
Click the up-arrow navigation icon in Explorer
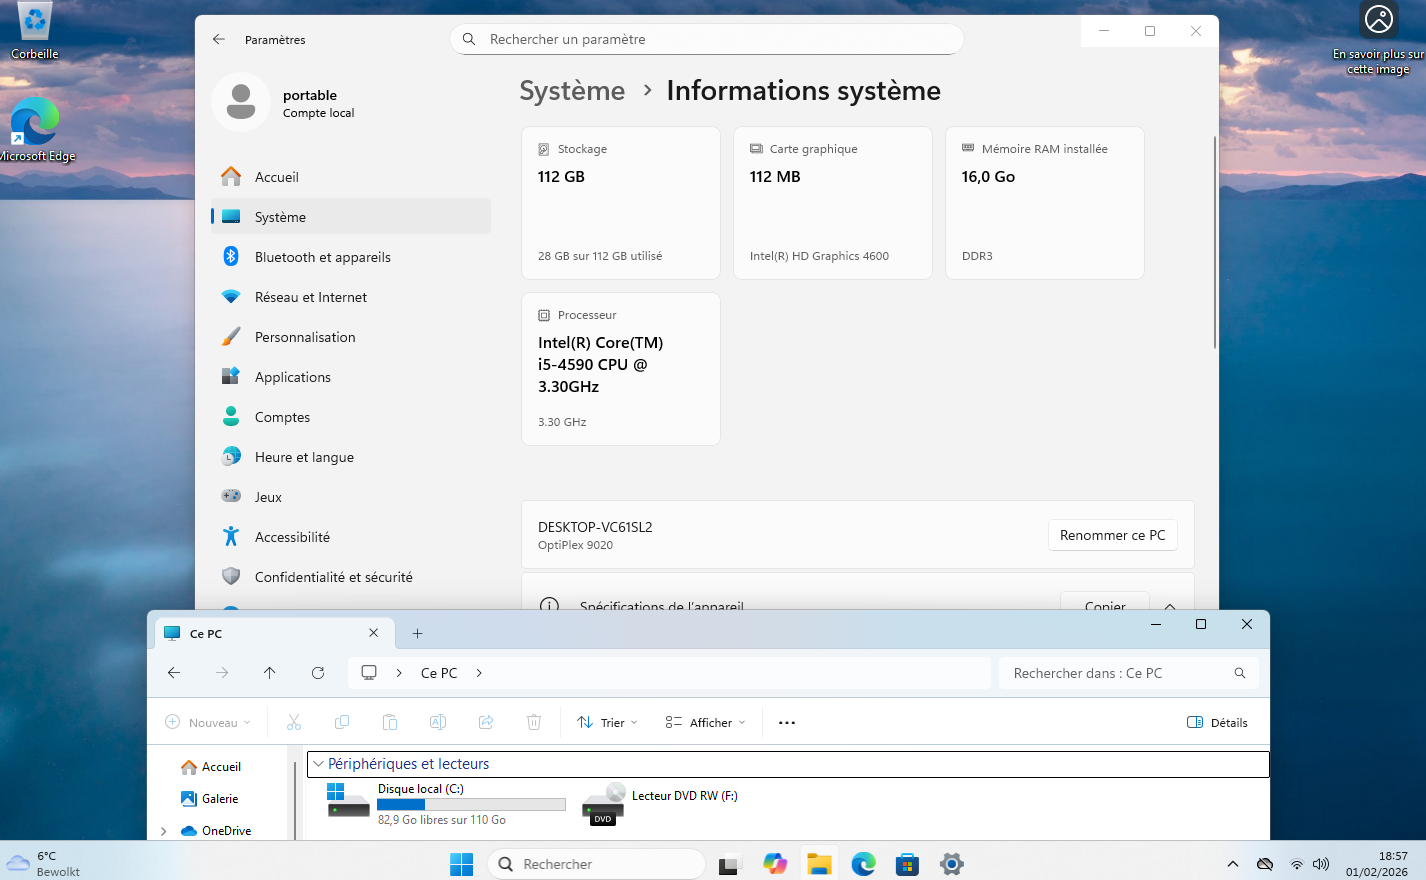[270, 673]
